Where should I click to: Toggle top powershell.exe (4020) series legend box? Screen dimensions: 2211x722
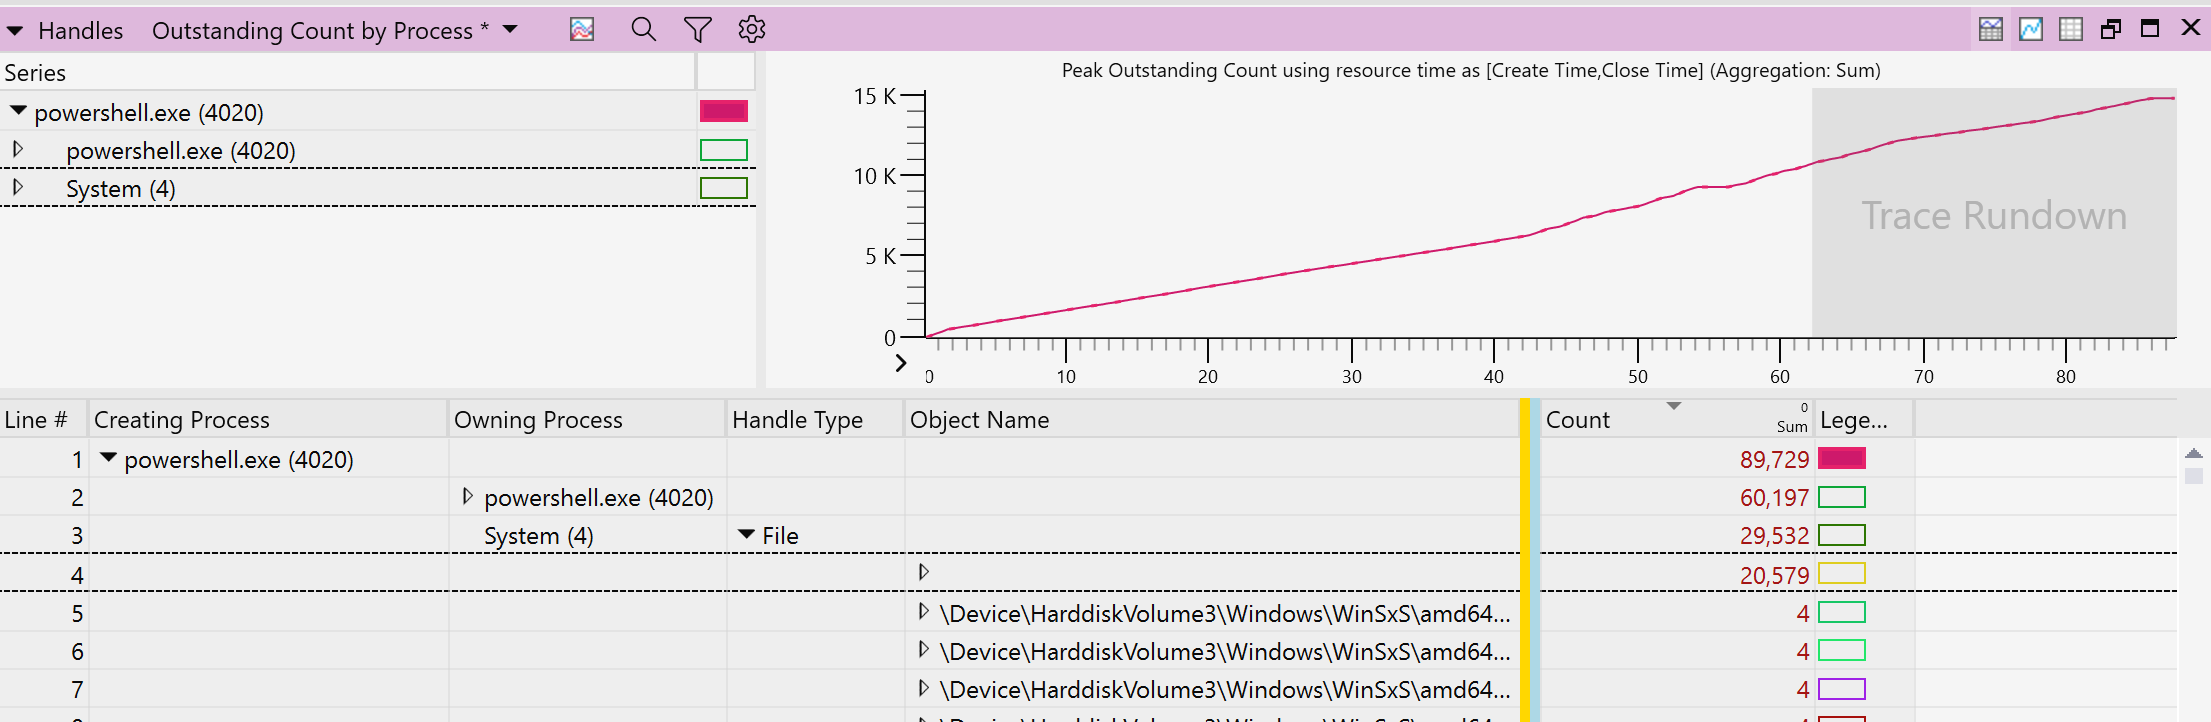(x=723, y=111)
